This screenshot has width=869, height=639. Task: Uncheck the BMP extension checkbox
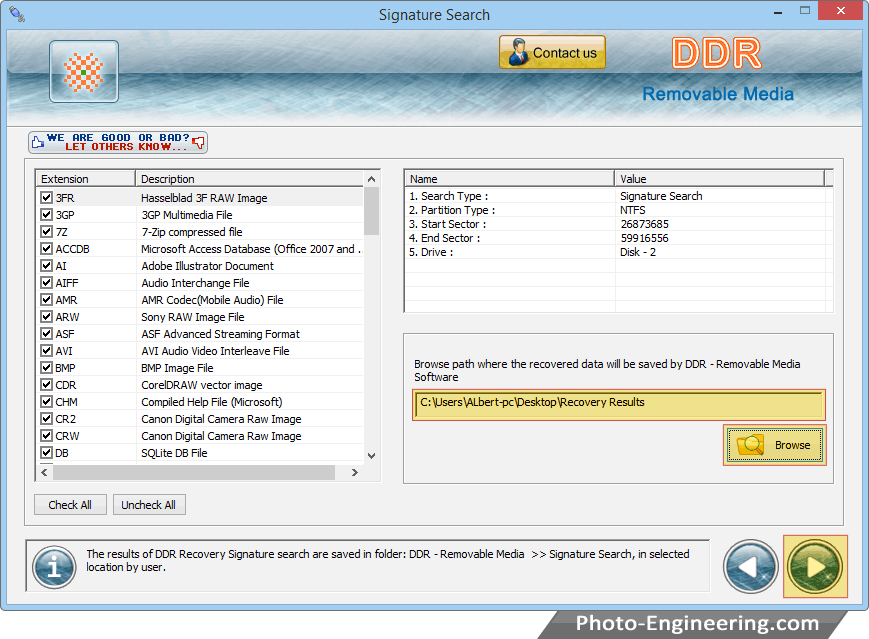(47, 367)
